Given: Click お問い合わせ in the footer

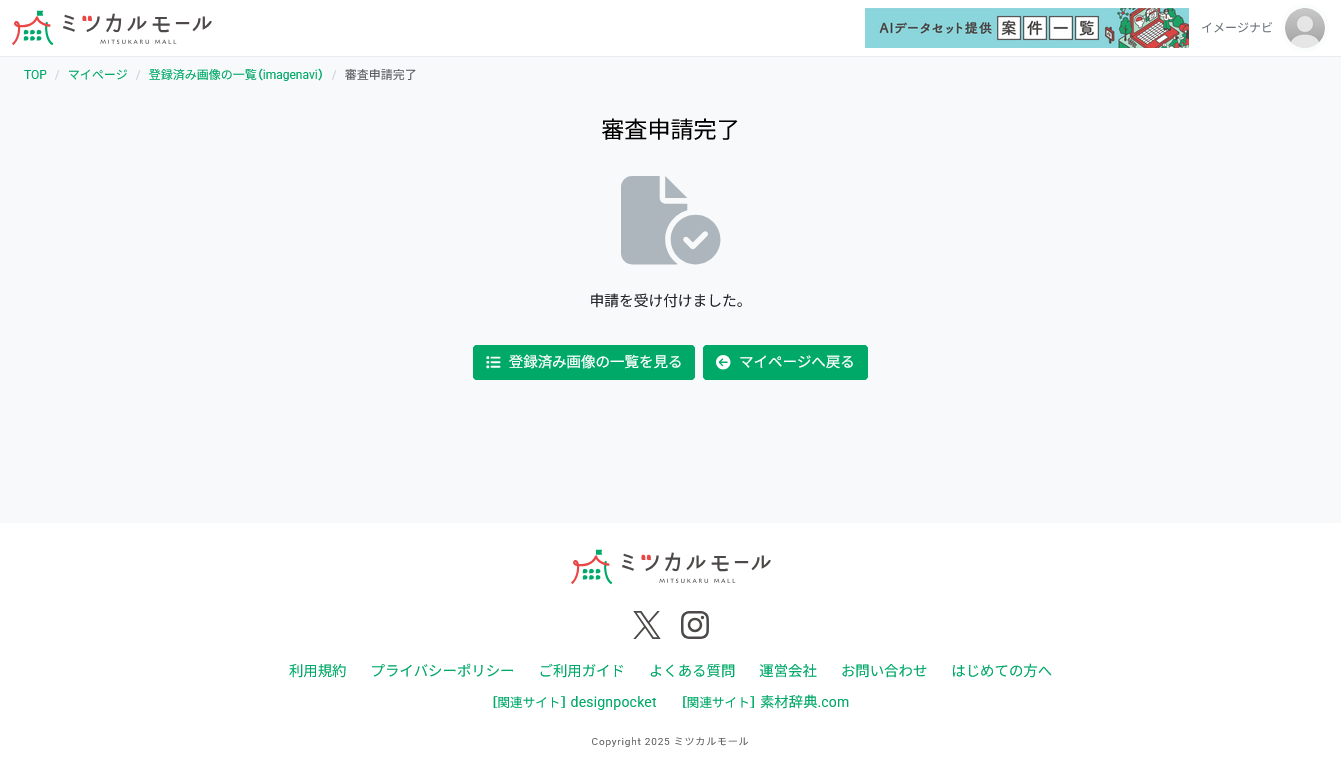Looking at the screenshot, I should tap(884, 671).
